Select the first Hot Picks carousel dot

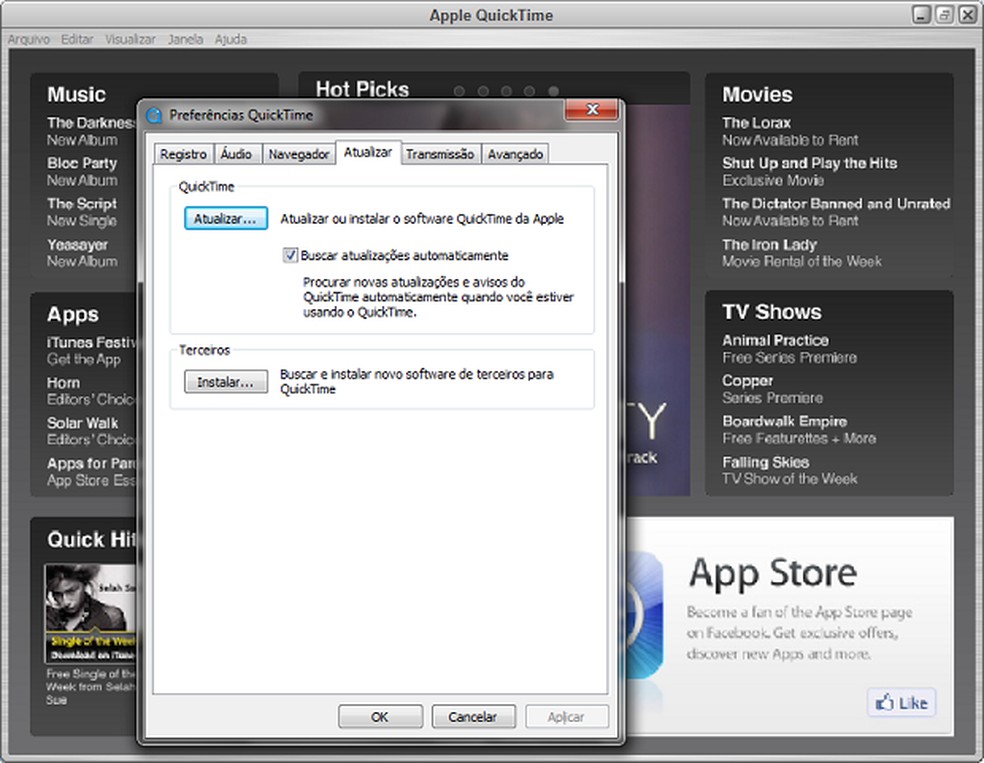[x=459, y=90]
